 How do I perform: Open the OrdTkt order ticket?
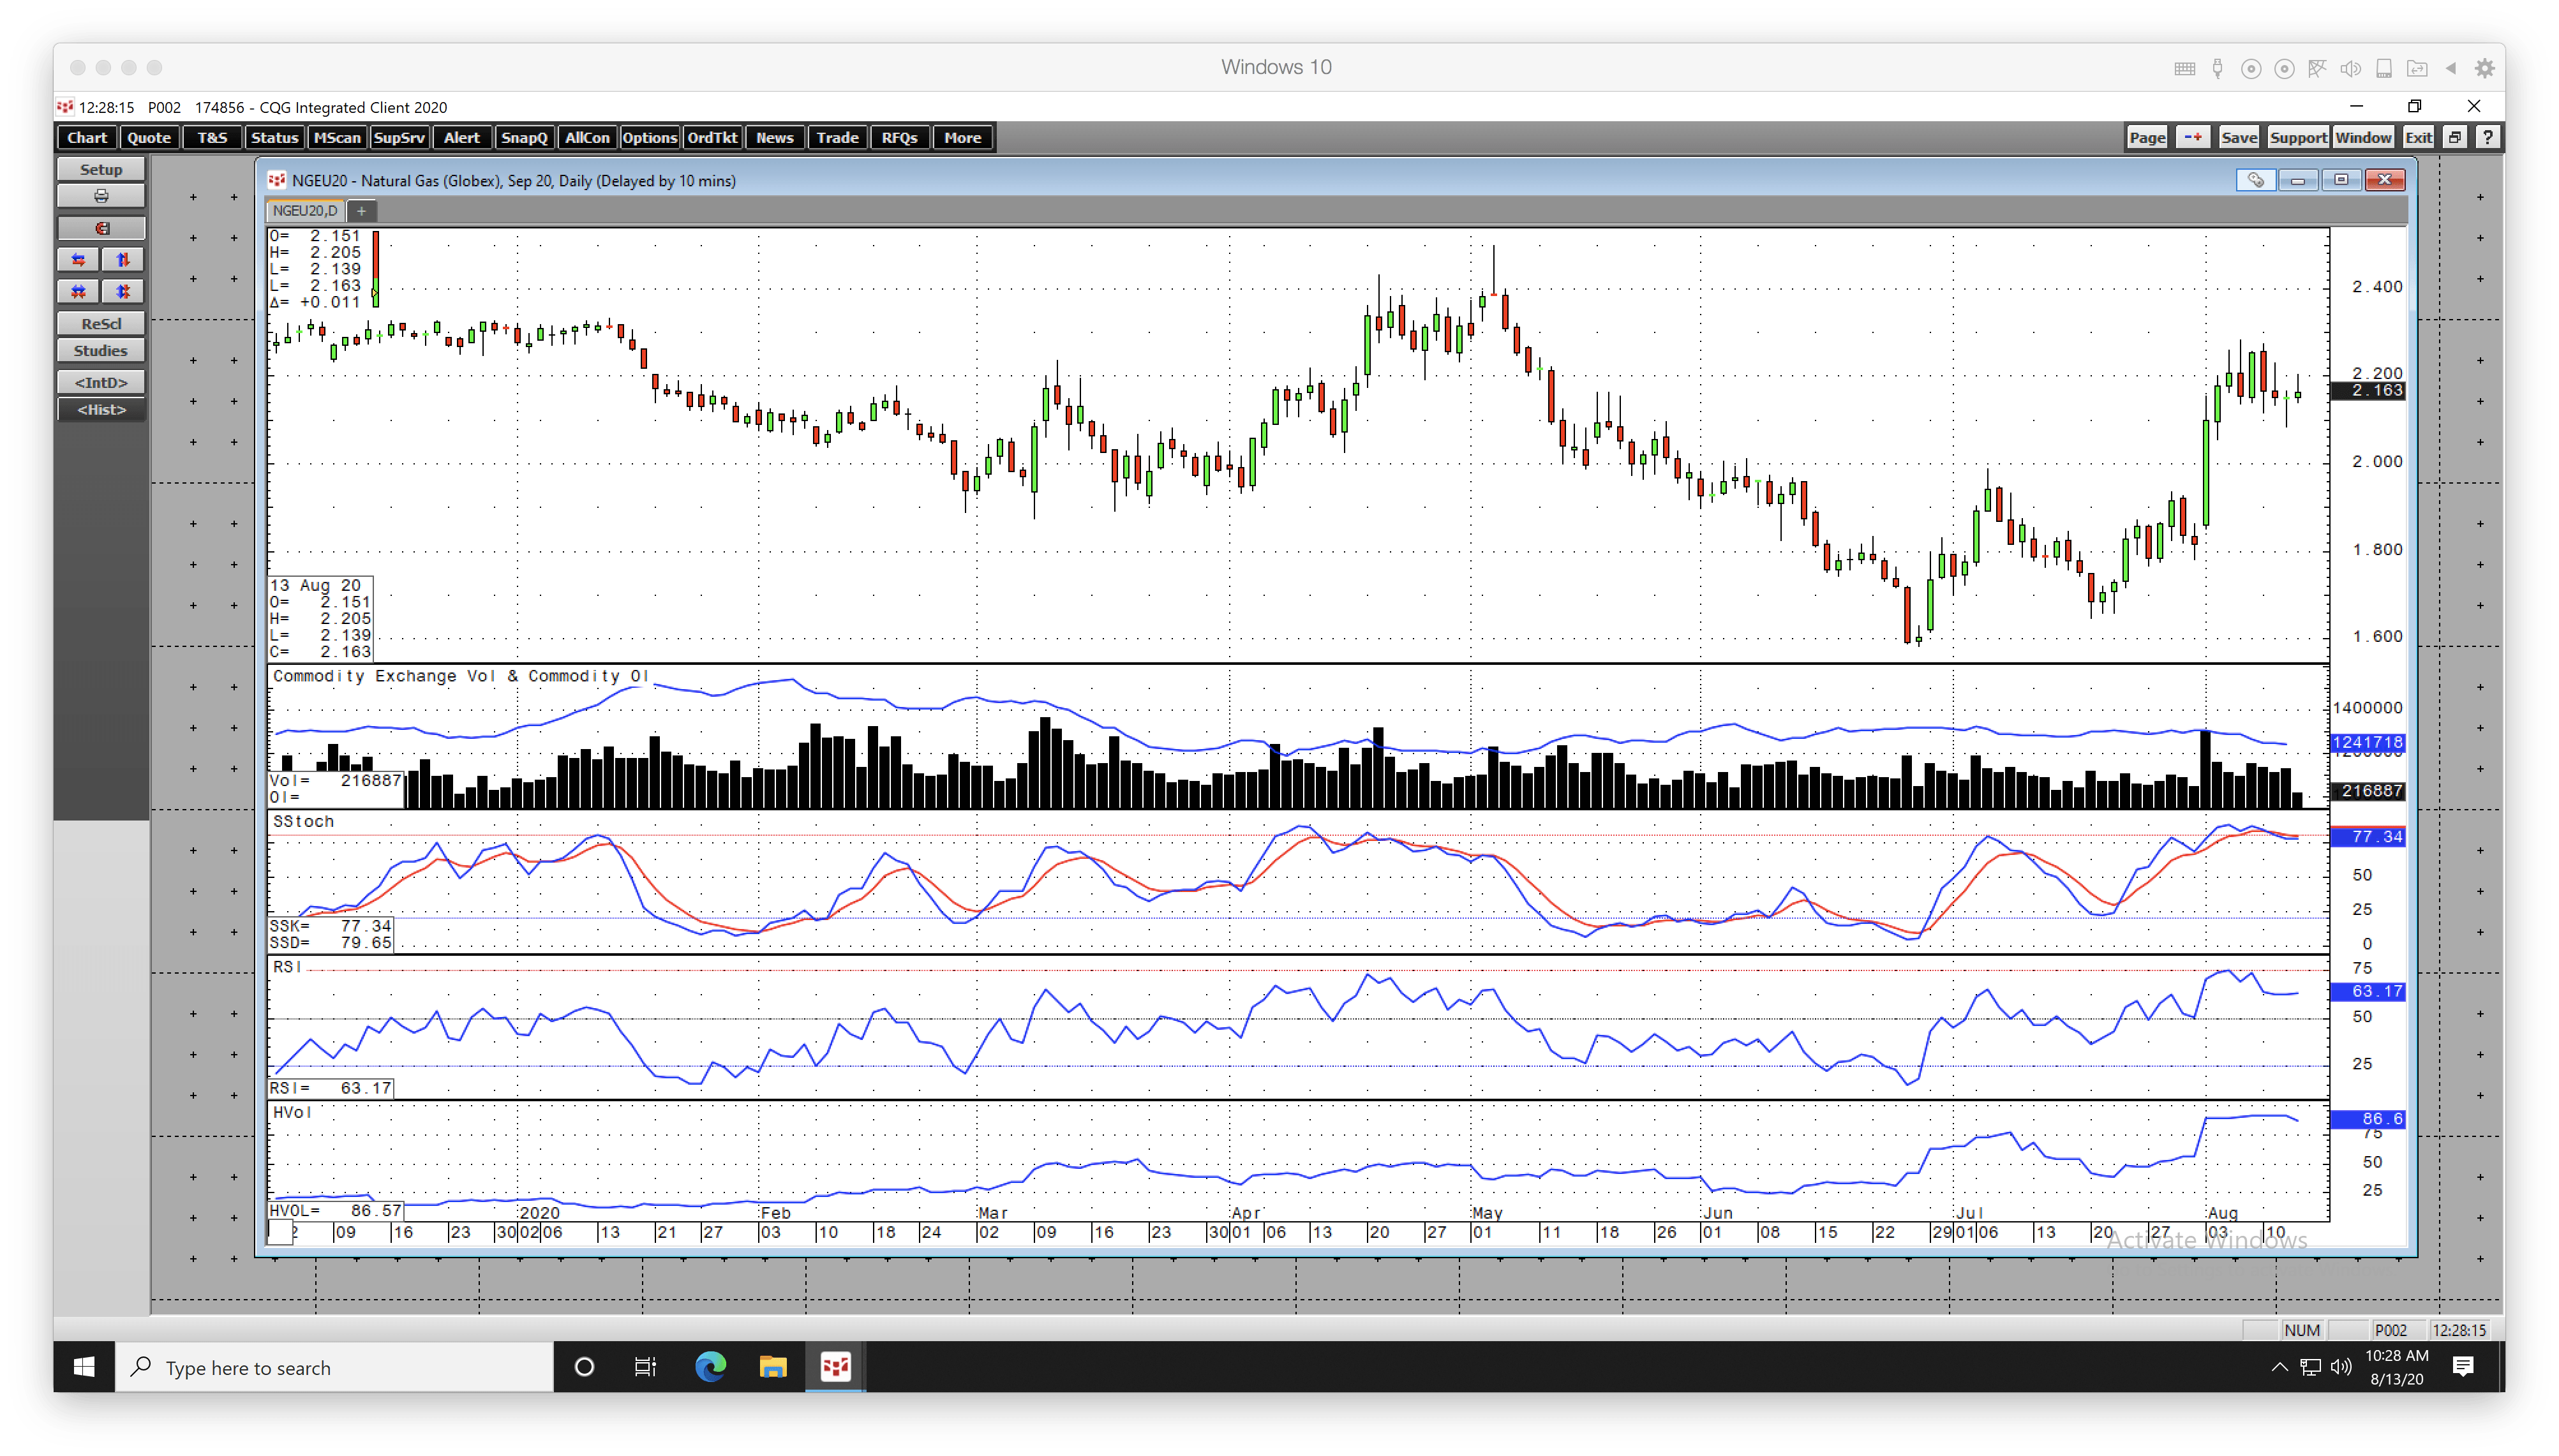712,138
